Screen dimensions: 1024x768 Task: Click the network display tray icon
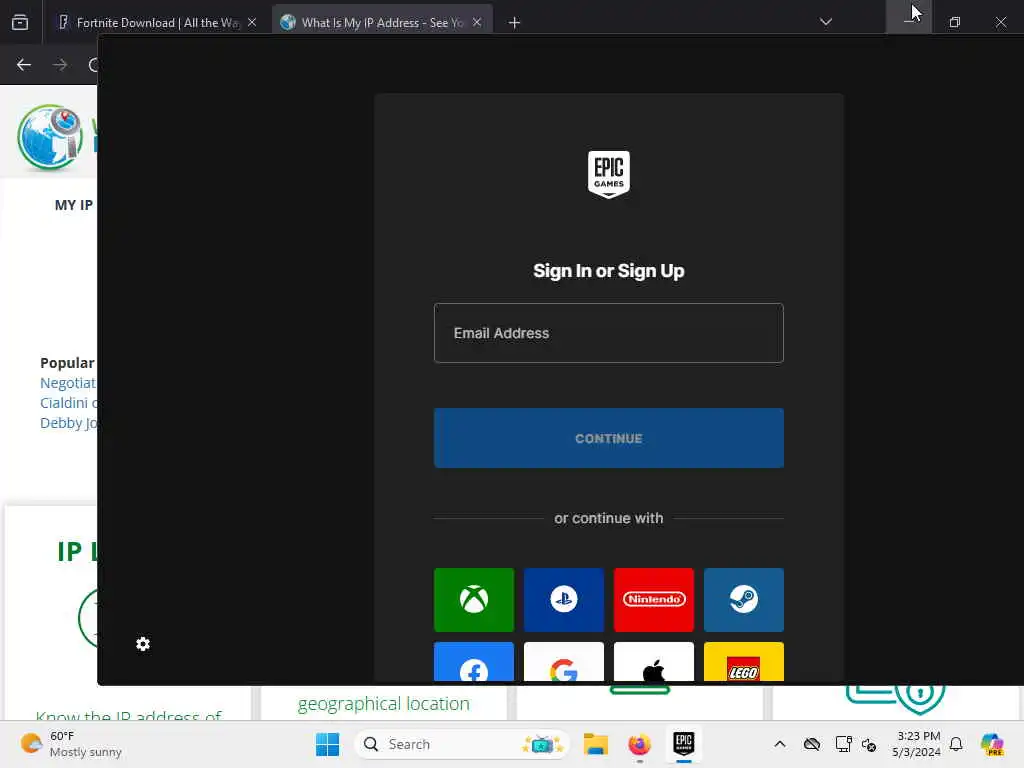tap(843, 744)
